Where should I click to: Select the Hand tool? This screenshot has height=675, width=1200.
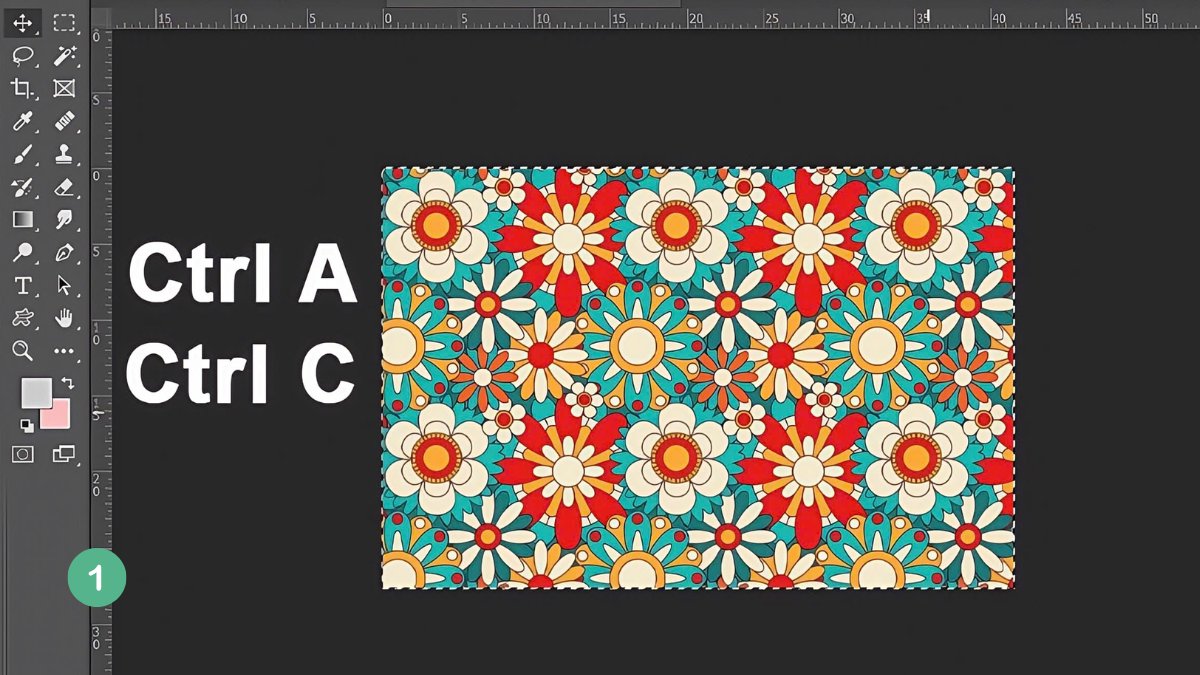click(64, 318)
